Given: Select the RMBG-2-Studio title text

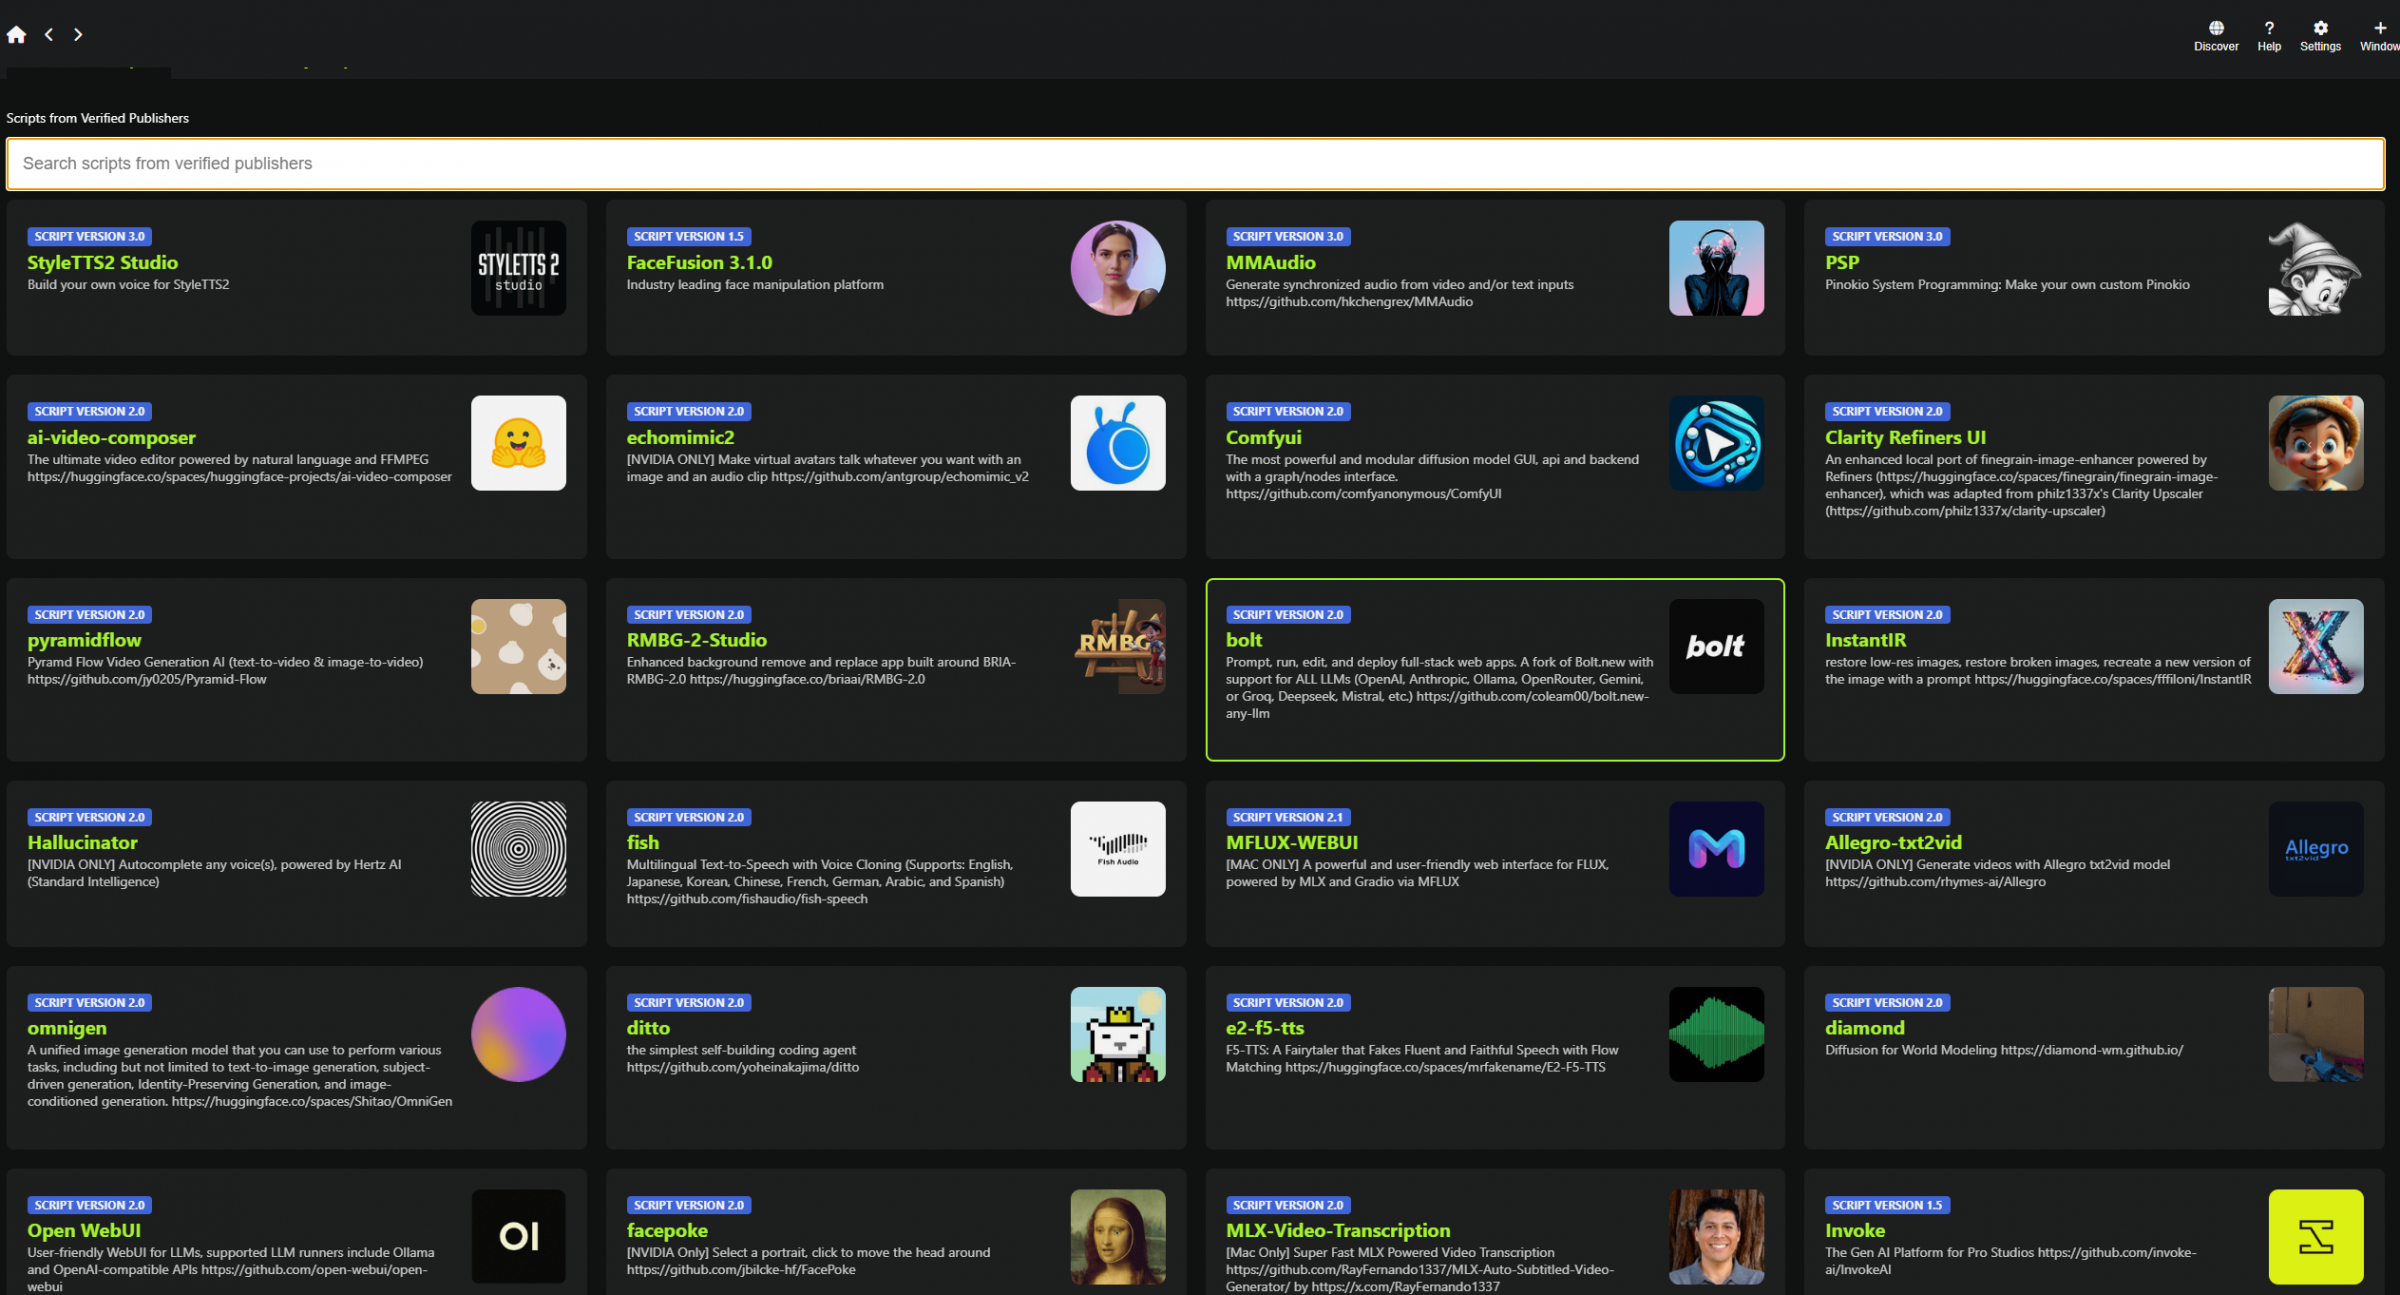Looking at the screenshot, I should click(696, 640).
